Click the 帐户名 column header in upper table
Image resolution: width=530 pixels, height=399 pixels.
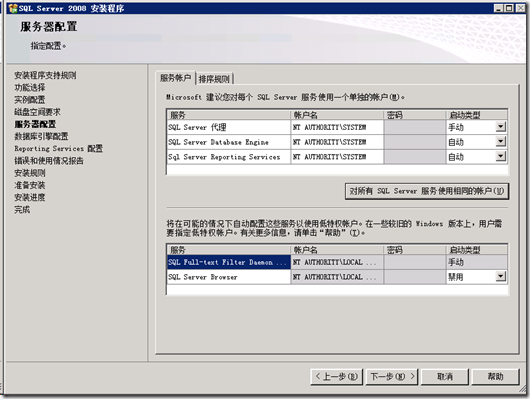pyautogui.click(x=337, y=115)
